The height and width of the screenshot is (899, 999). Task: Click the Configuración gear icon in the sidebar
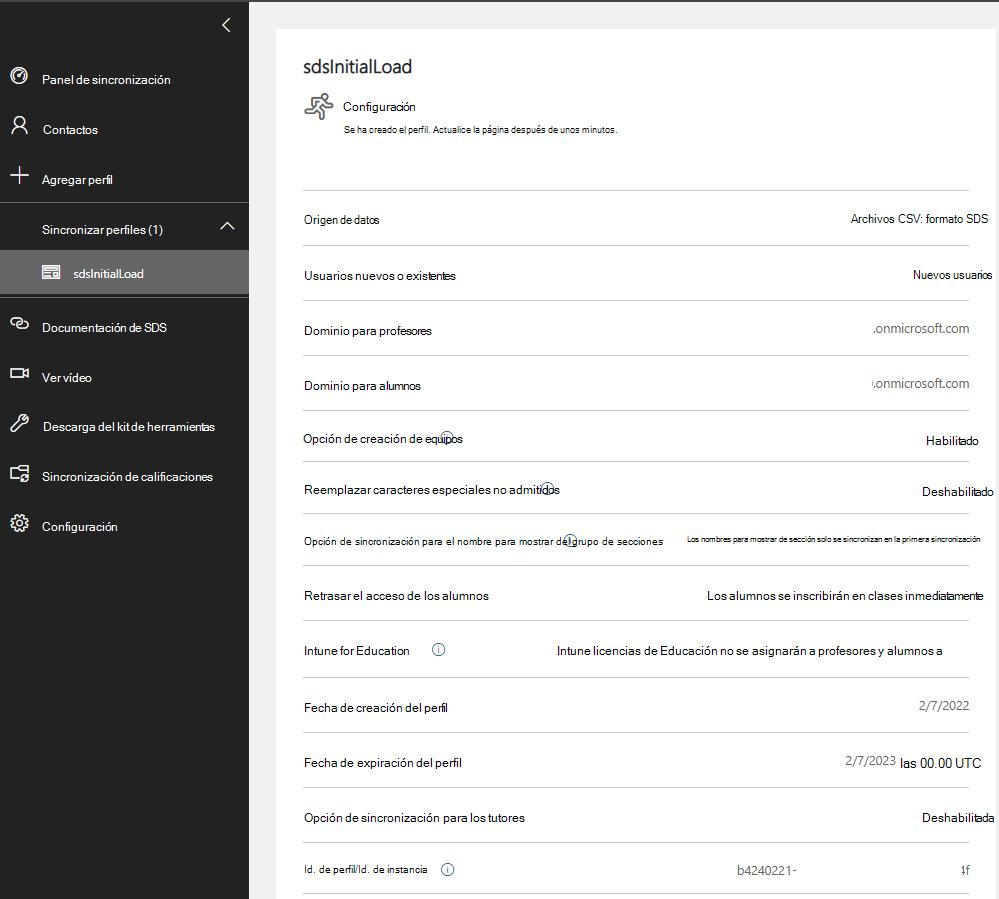tap(19, 524)
